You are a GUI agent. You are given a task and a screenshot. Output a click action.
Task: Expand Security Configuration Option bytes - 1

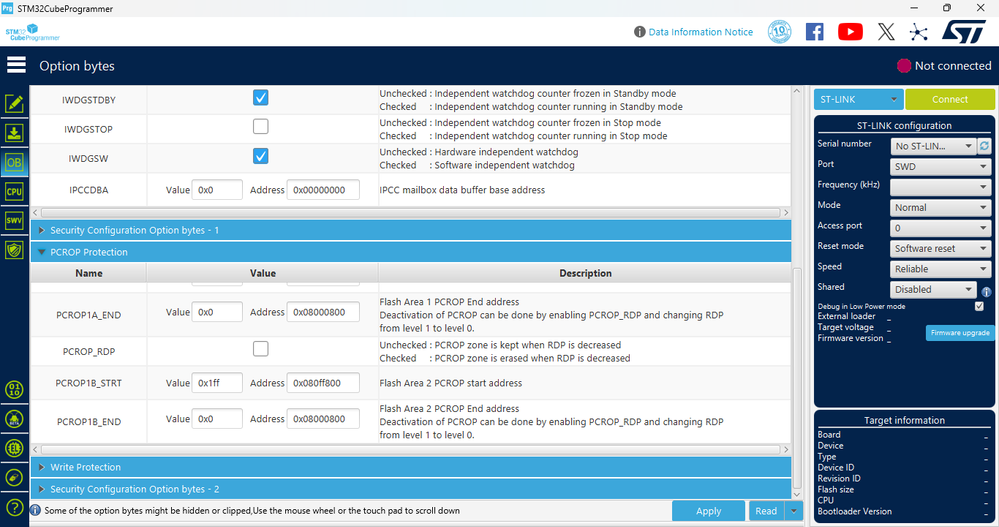click(x=411, y=230)
